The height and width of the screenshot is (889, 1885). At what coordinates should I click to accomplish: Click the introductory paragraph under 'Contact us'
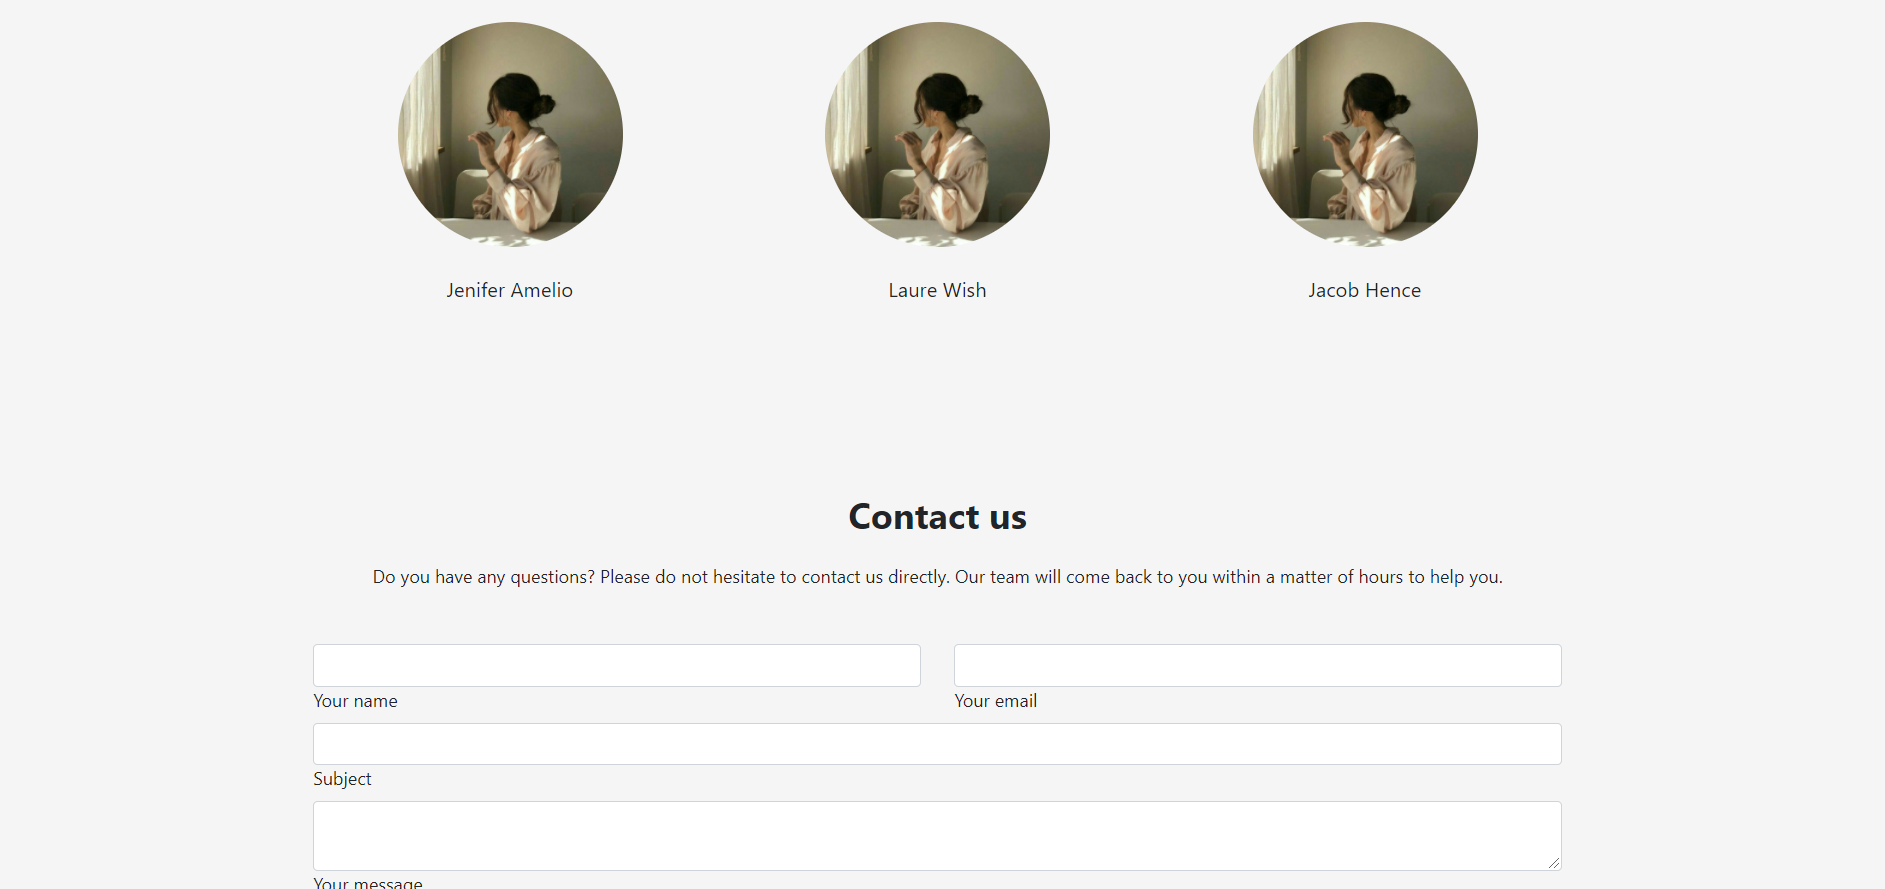936,577
